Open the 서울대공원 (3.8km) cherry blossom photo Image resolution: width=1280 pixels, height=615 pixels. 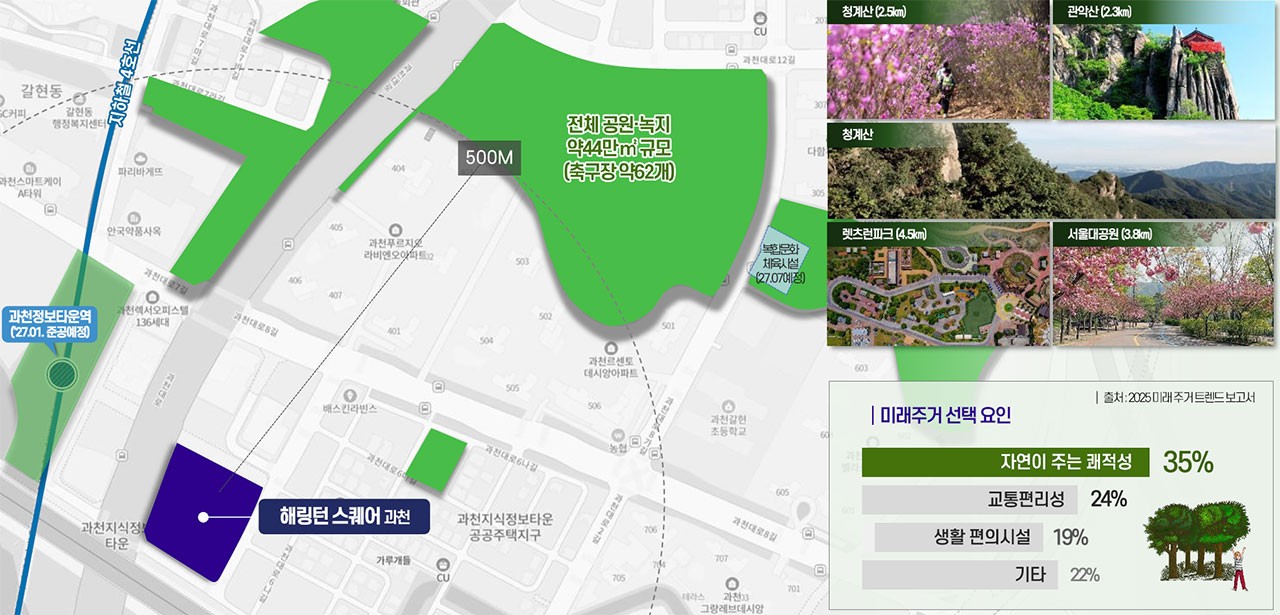click(1166, 284)
